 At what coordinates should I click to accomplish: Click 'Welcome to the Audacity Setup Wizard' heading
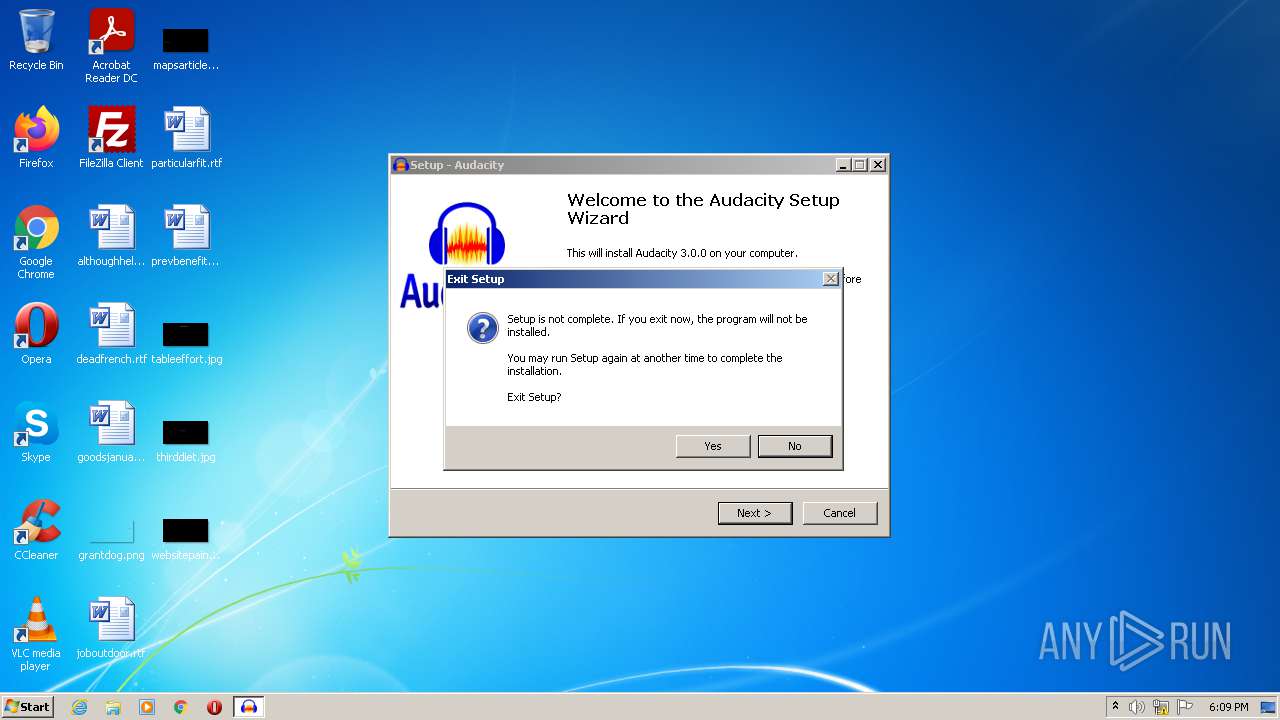pos(703,209)
